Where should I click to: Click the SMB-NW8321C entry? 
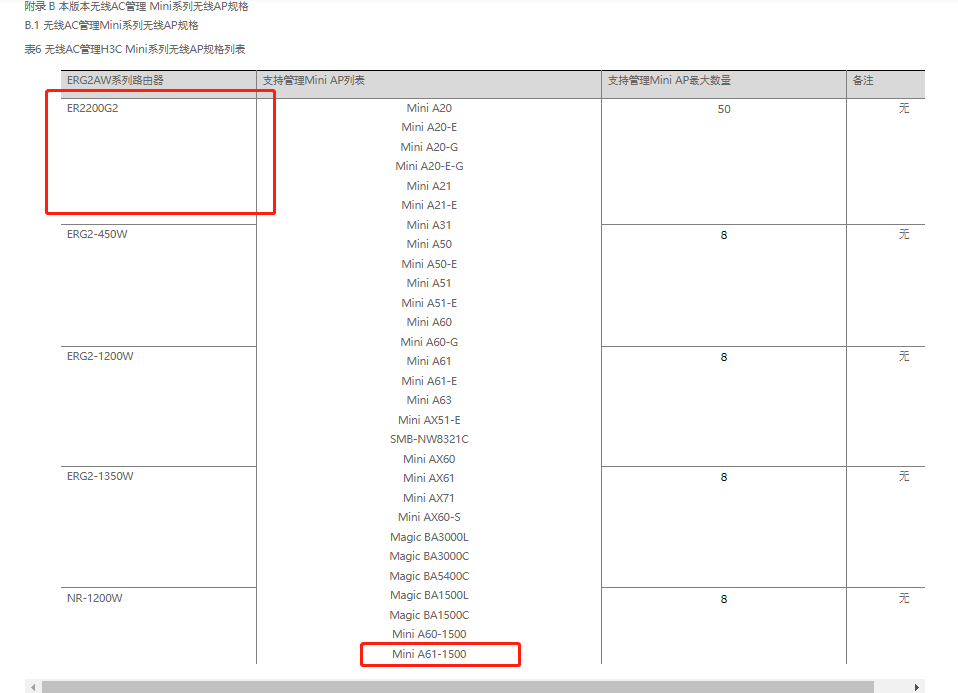pos(429,439)
